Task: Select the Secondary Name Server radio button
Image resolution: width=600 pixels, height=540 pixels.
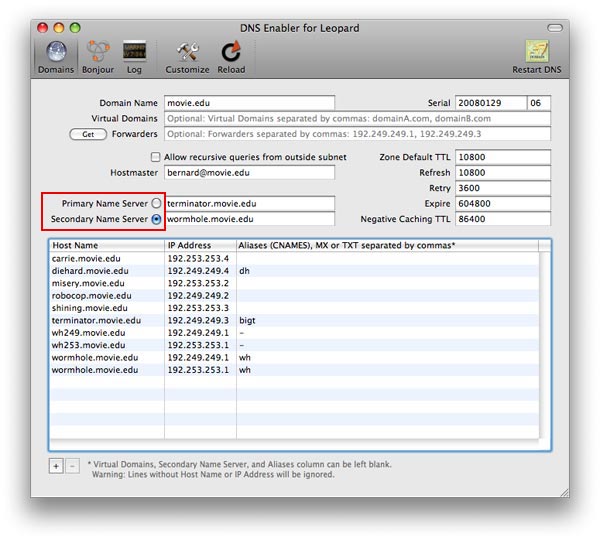Action: pos(155,218)
